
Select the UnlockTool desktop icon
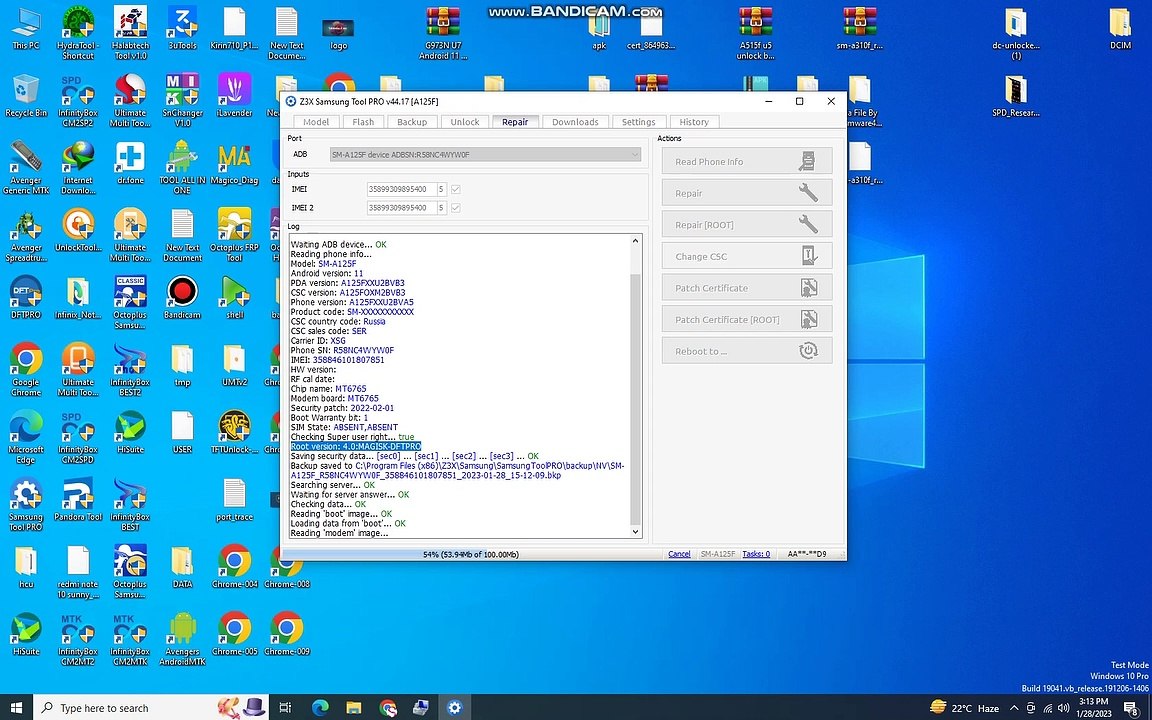click(x=78, y=230)
